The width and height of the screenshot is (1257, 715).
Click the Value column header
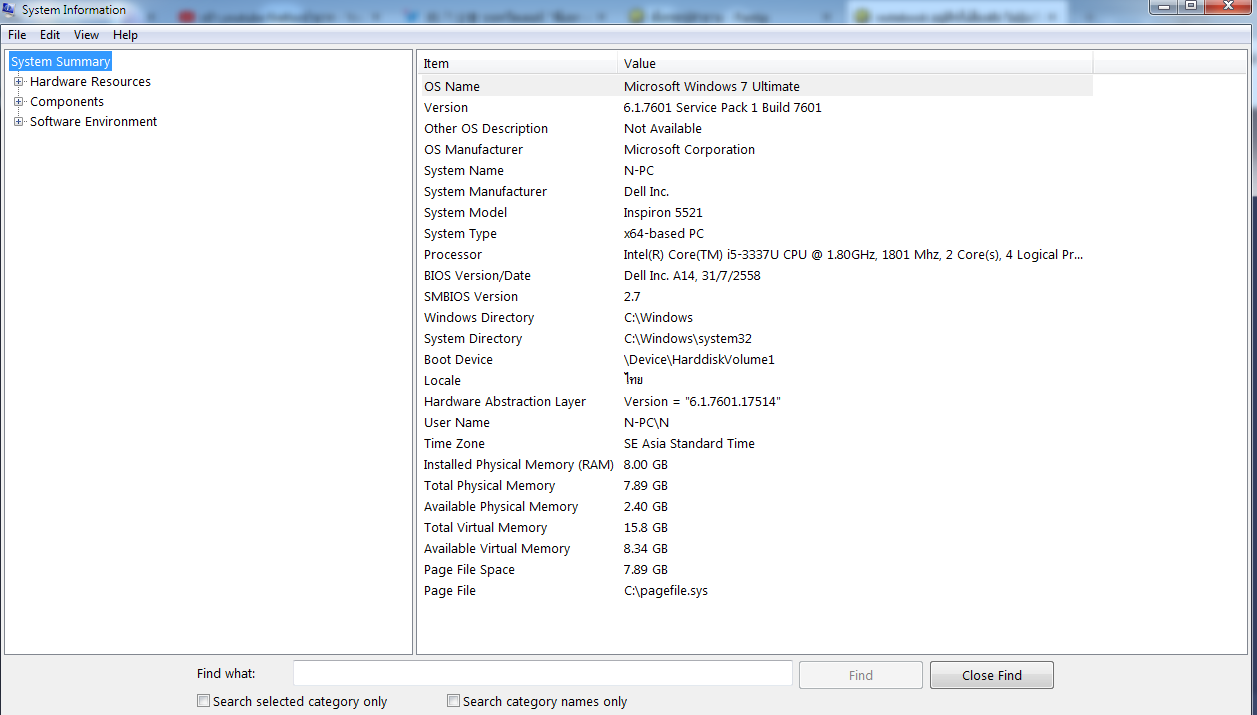tap(855, 64)
